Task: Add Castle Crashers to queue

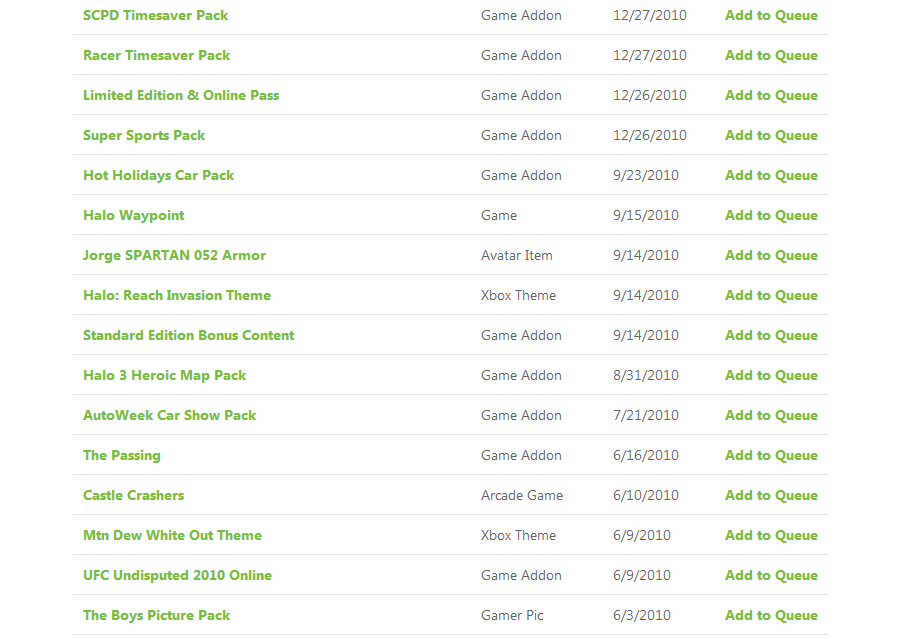Action: point(771,495)
